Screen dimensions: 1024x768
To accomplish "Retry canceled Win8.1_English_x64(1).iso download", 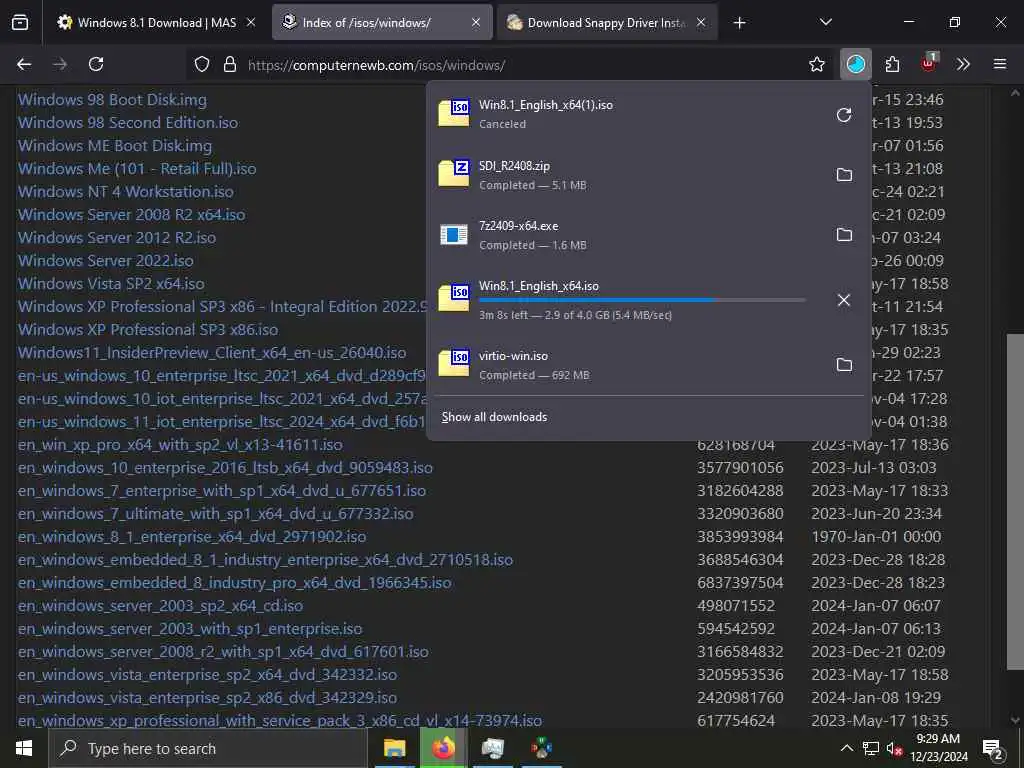I will 844,115.
